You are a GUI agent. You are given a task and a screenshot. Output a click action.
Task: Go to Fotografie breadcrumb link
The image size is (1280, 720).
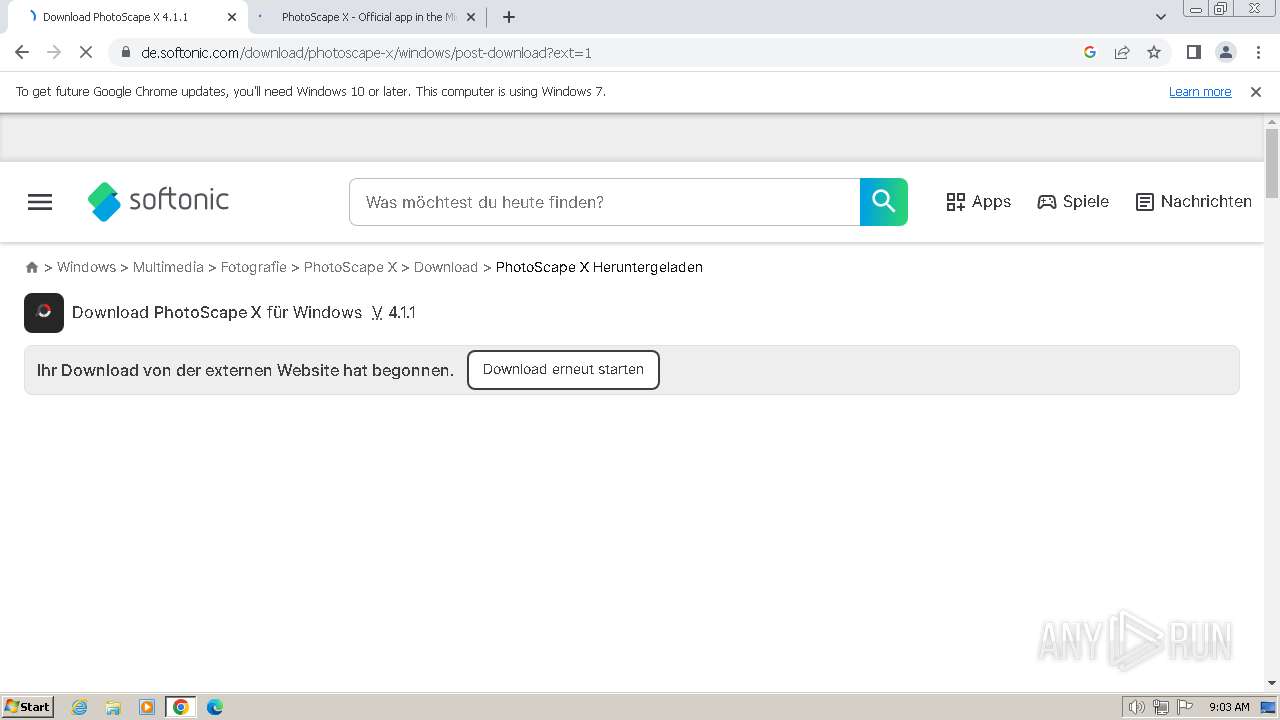coord(254,267)
